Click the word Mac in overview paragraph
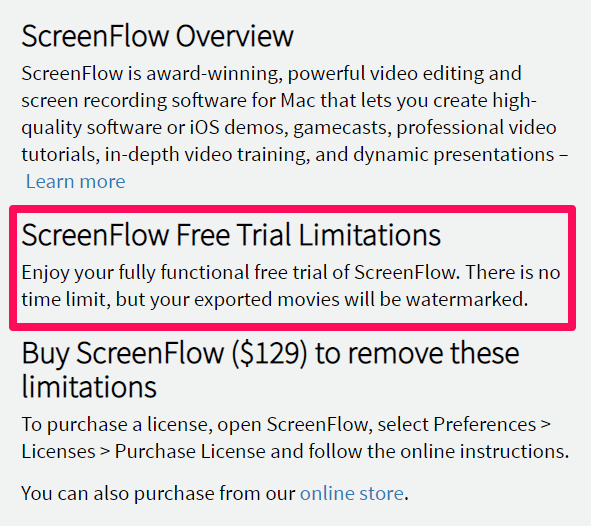This screenshot has width=591, height=526. pos(297,101)
